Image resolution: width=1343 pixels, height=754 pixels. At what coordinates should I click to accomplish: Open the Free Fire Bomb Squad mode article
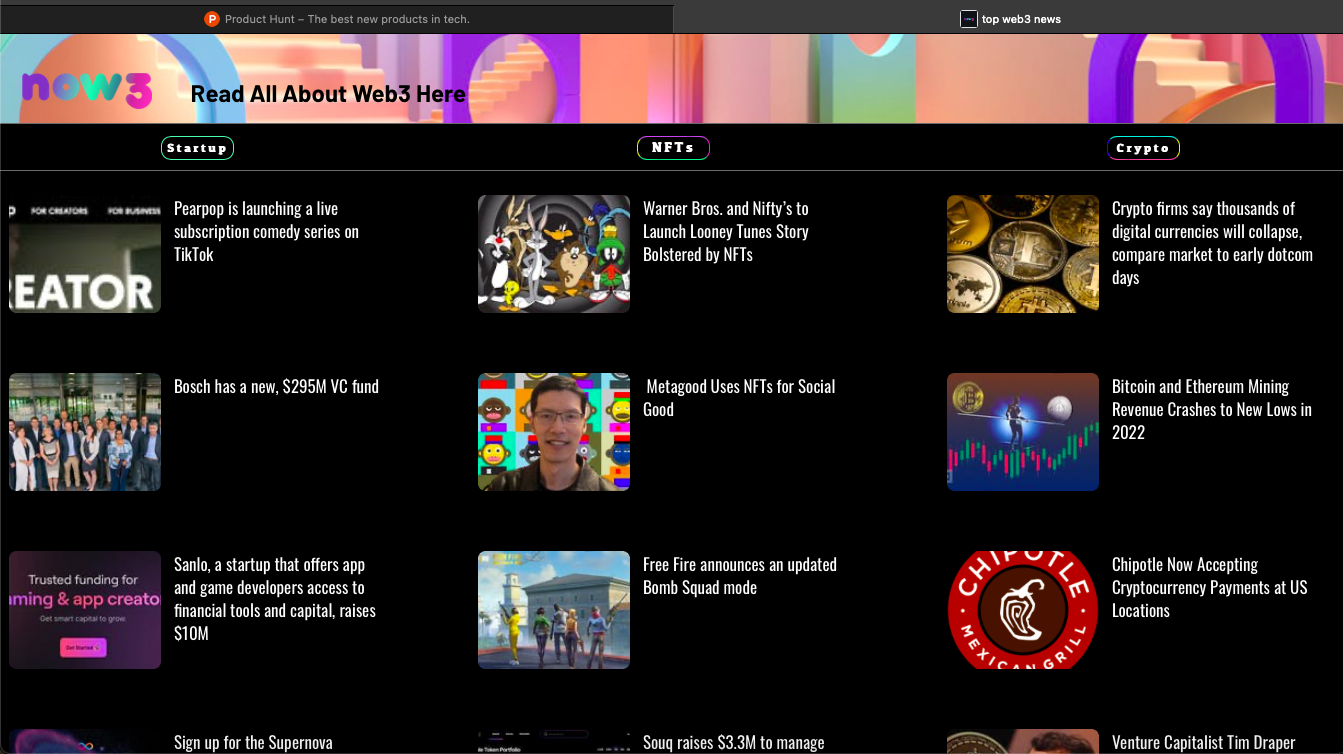[740, 575]
